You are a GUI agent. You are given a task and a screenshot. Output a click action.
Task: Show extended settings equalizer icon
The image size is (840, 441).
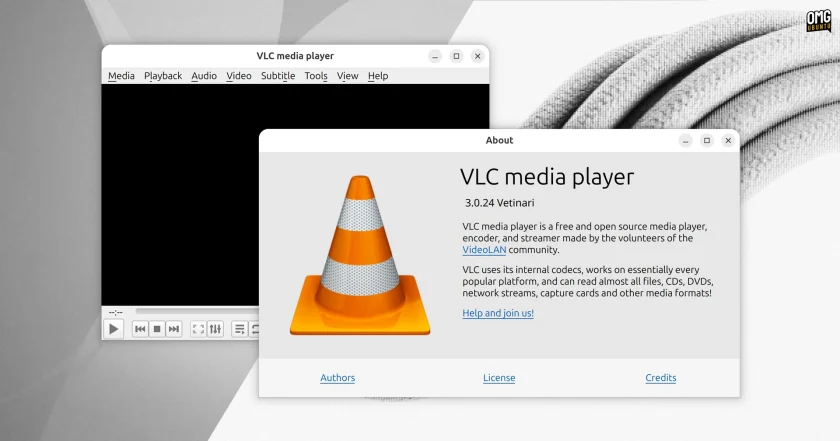tap(215, 329)
